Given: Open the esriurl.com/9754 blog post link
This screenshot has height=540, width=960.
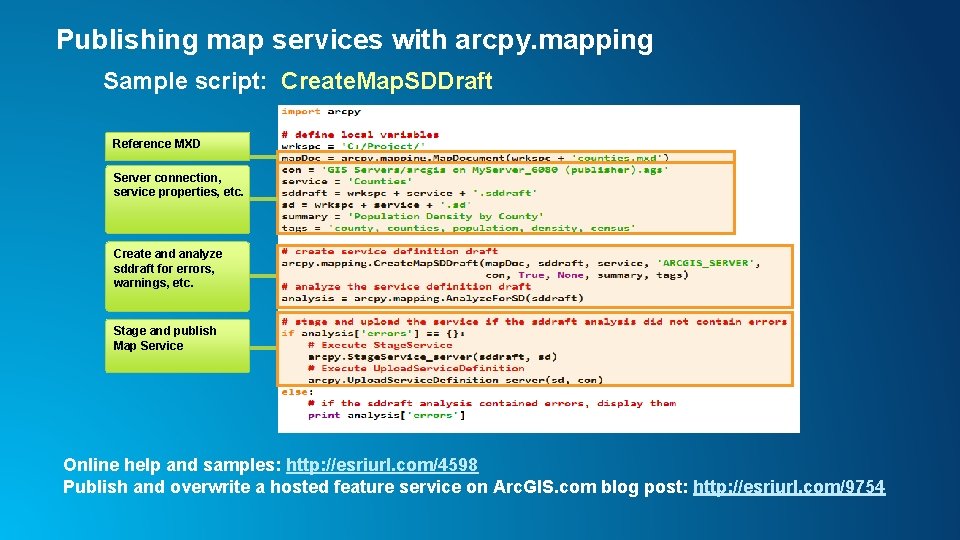Looking at the screenshot, I should coord(789,487).
